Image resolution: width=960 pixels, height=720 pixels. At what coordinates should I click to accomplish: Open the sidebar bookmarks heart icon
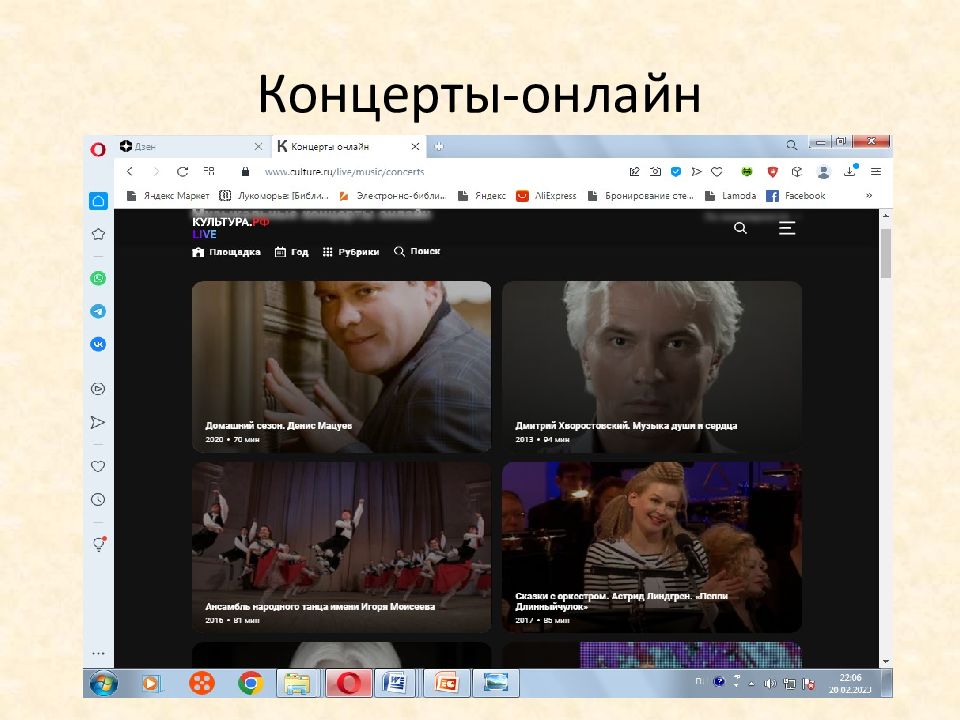click(x=98, y=466)
